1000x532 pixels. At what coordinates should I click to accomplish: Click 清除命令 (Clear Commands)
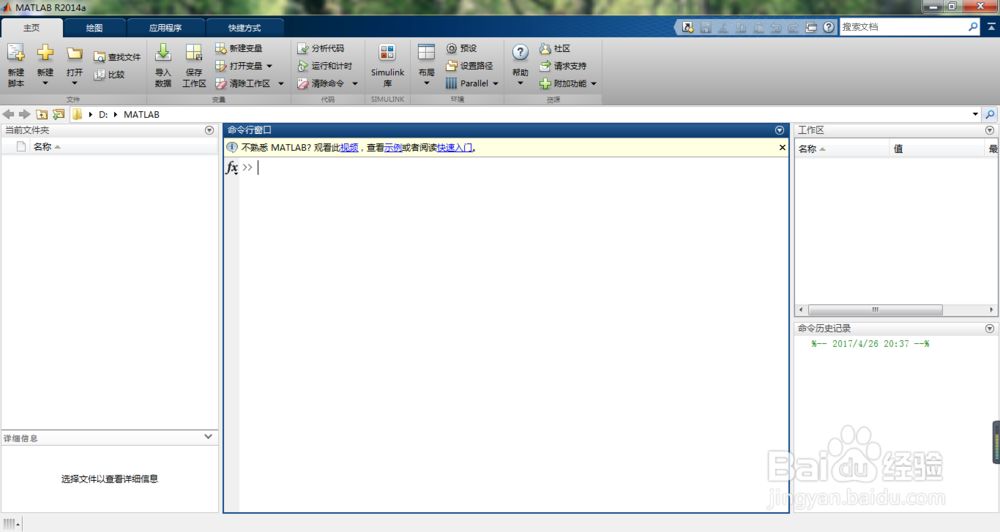(321, 84)
